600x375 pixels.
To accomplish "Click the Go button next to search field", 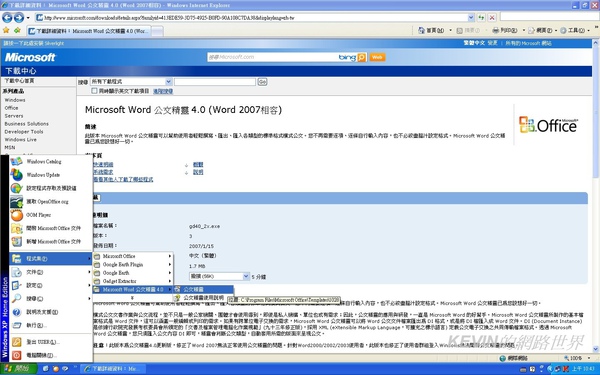I will coord(262,82).
